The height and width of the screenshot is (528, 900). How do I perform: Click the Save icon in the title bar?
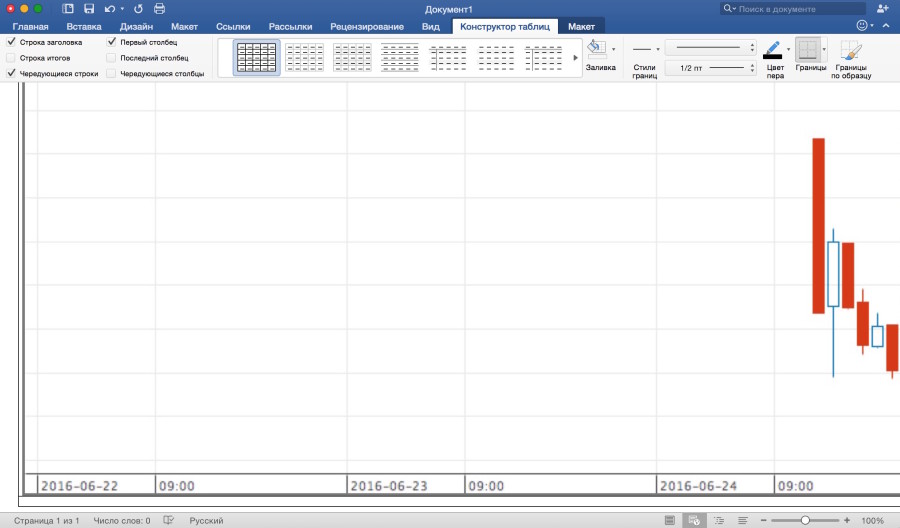[x=89, y=9]
